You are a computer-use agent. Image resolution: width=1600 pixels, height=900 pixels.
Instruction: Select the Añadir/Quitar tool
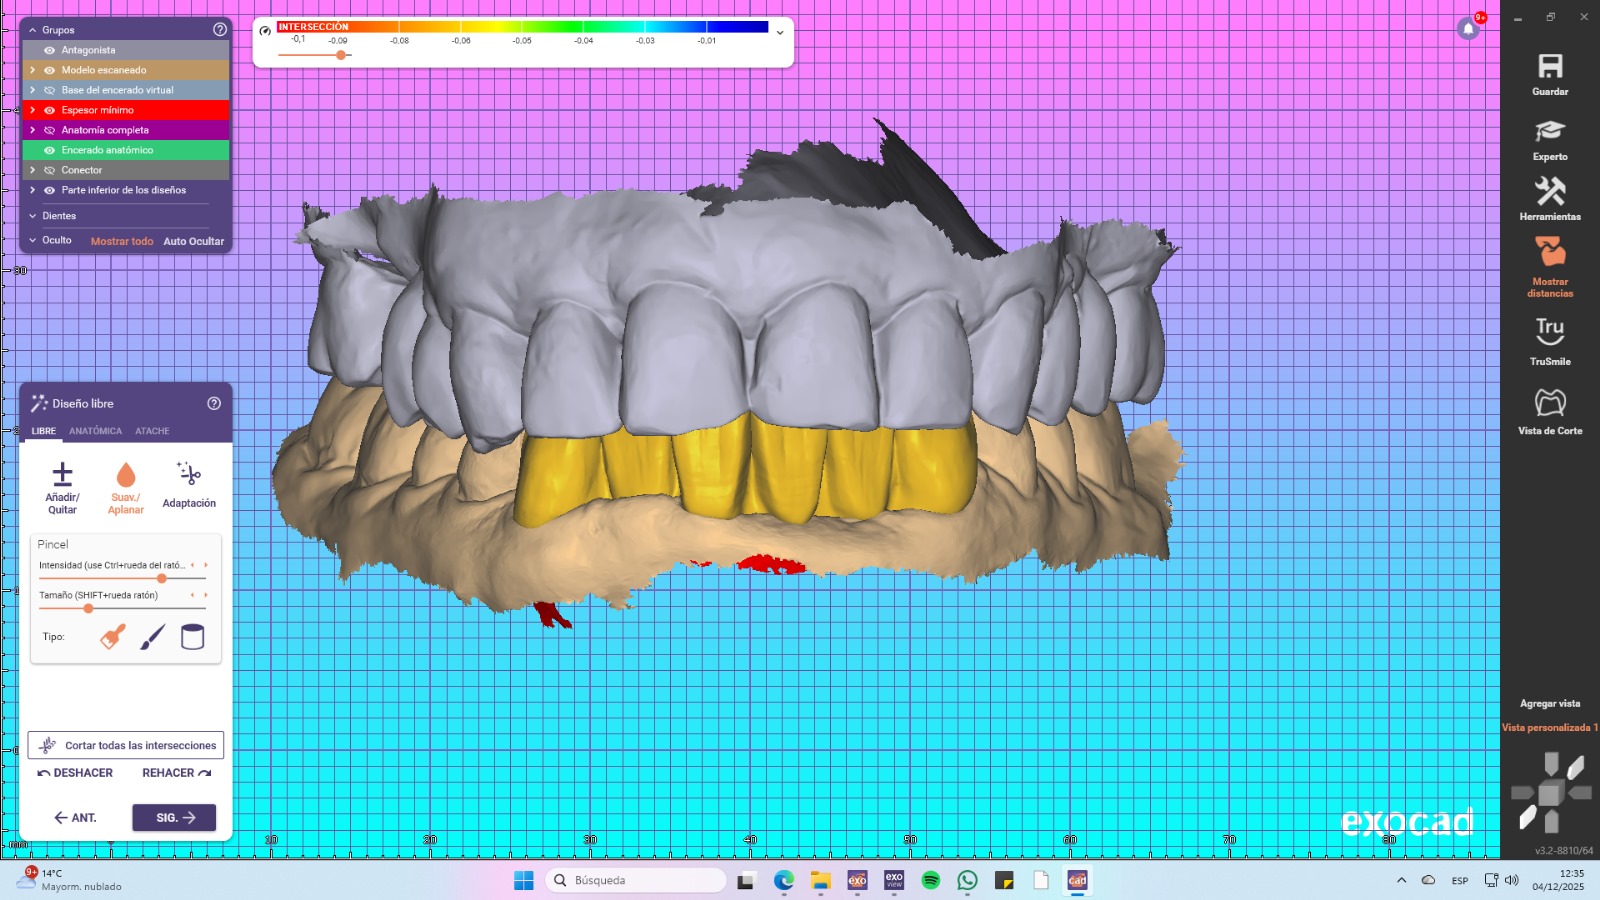click(x=62, y=488)
